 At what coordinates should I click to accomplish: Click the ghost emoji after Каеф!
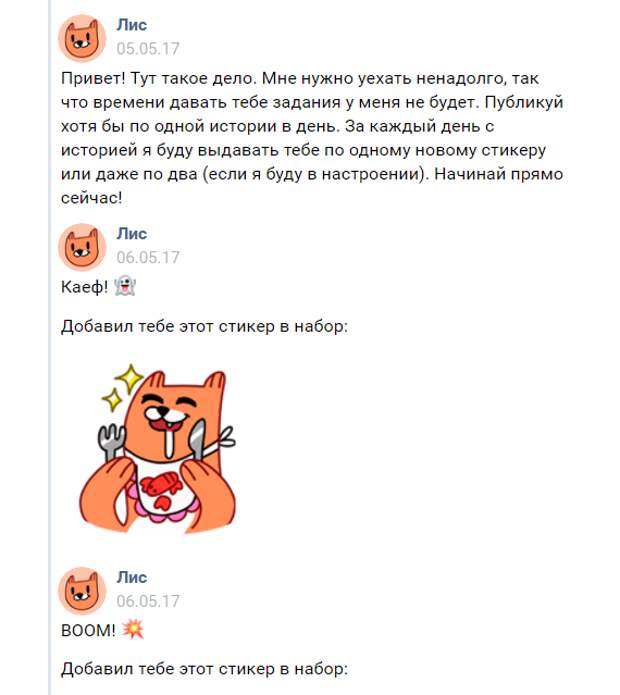[125, 286]
